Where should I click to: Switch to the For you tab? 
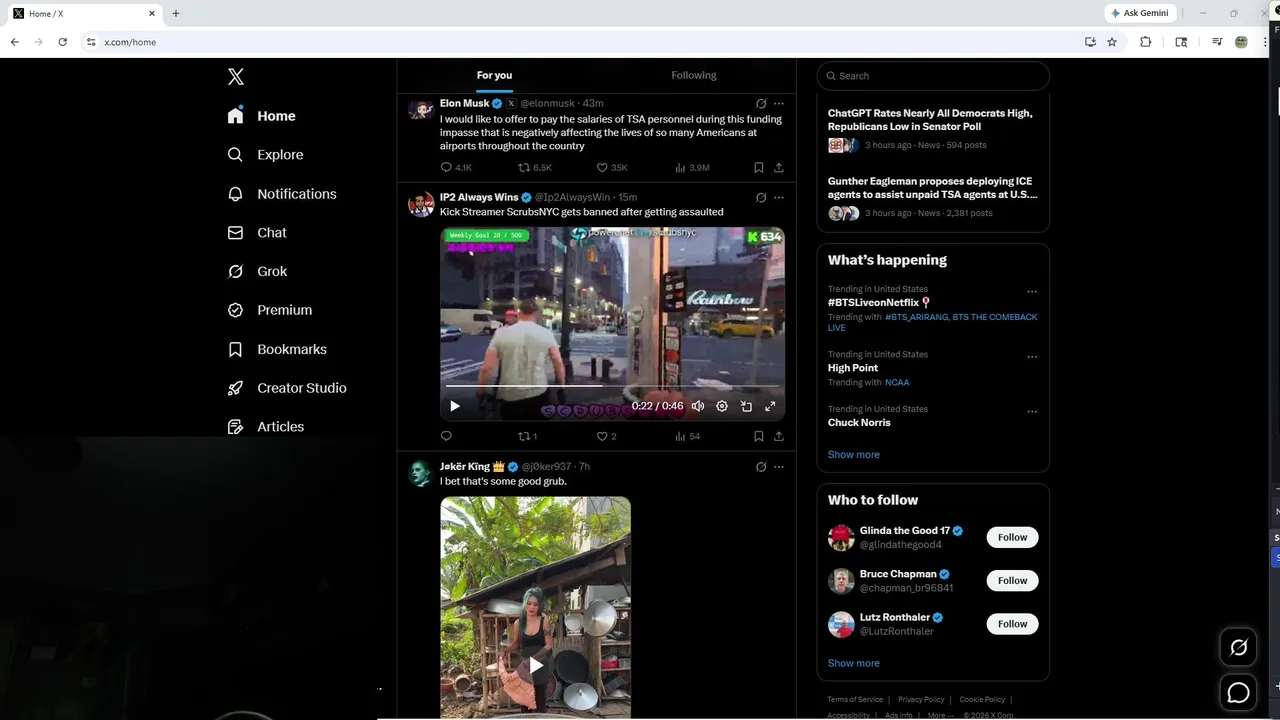click(494, 75)
